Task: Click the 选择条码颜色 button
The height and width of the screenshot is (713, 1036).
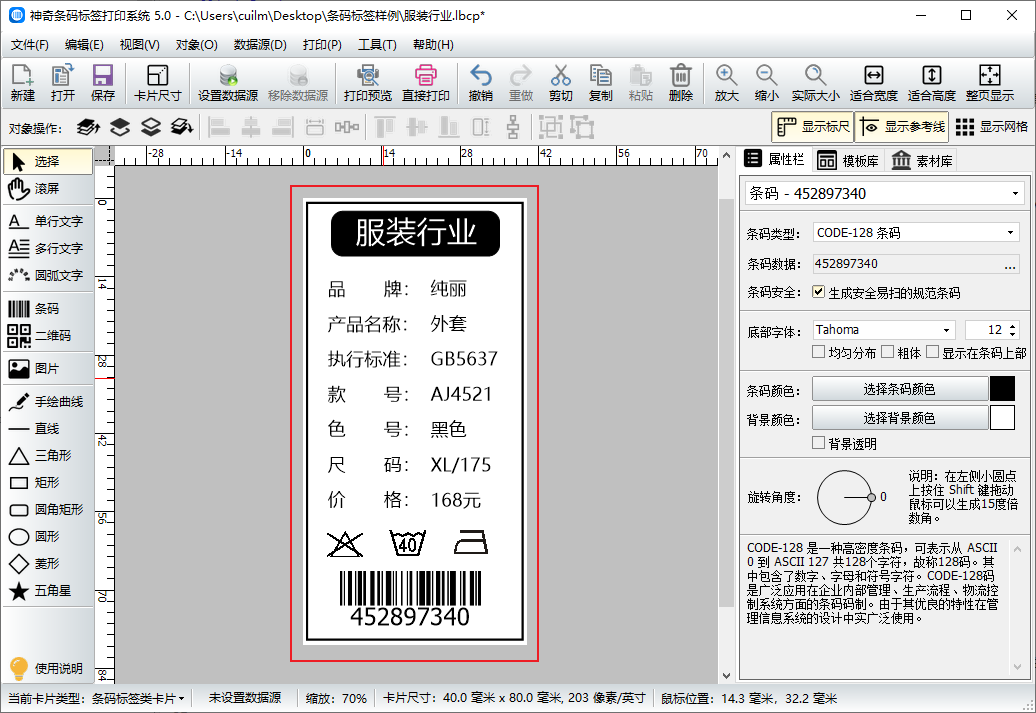Action: (x=899, y=389)
